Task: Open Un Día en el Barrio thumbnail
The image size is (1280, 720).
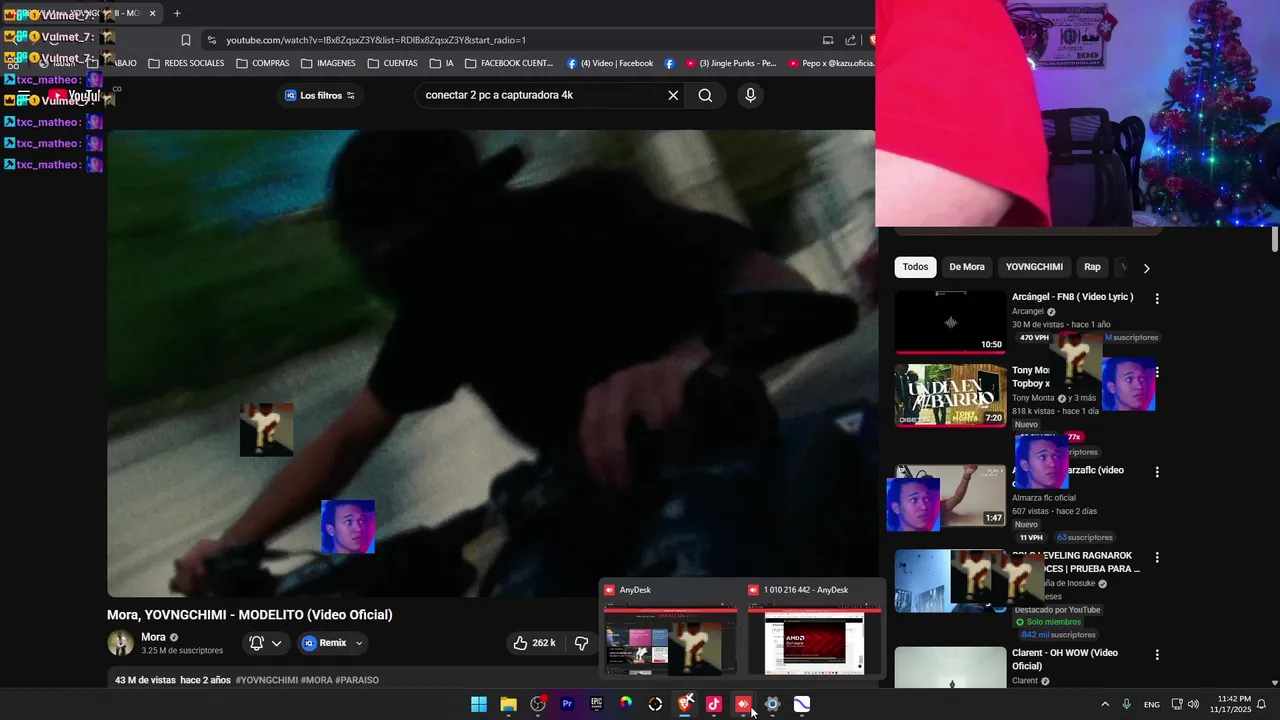Action: 950,395
